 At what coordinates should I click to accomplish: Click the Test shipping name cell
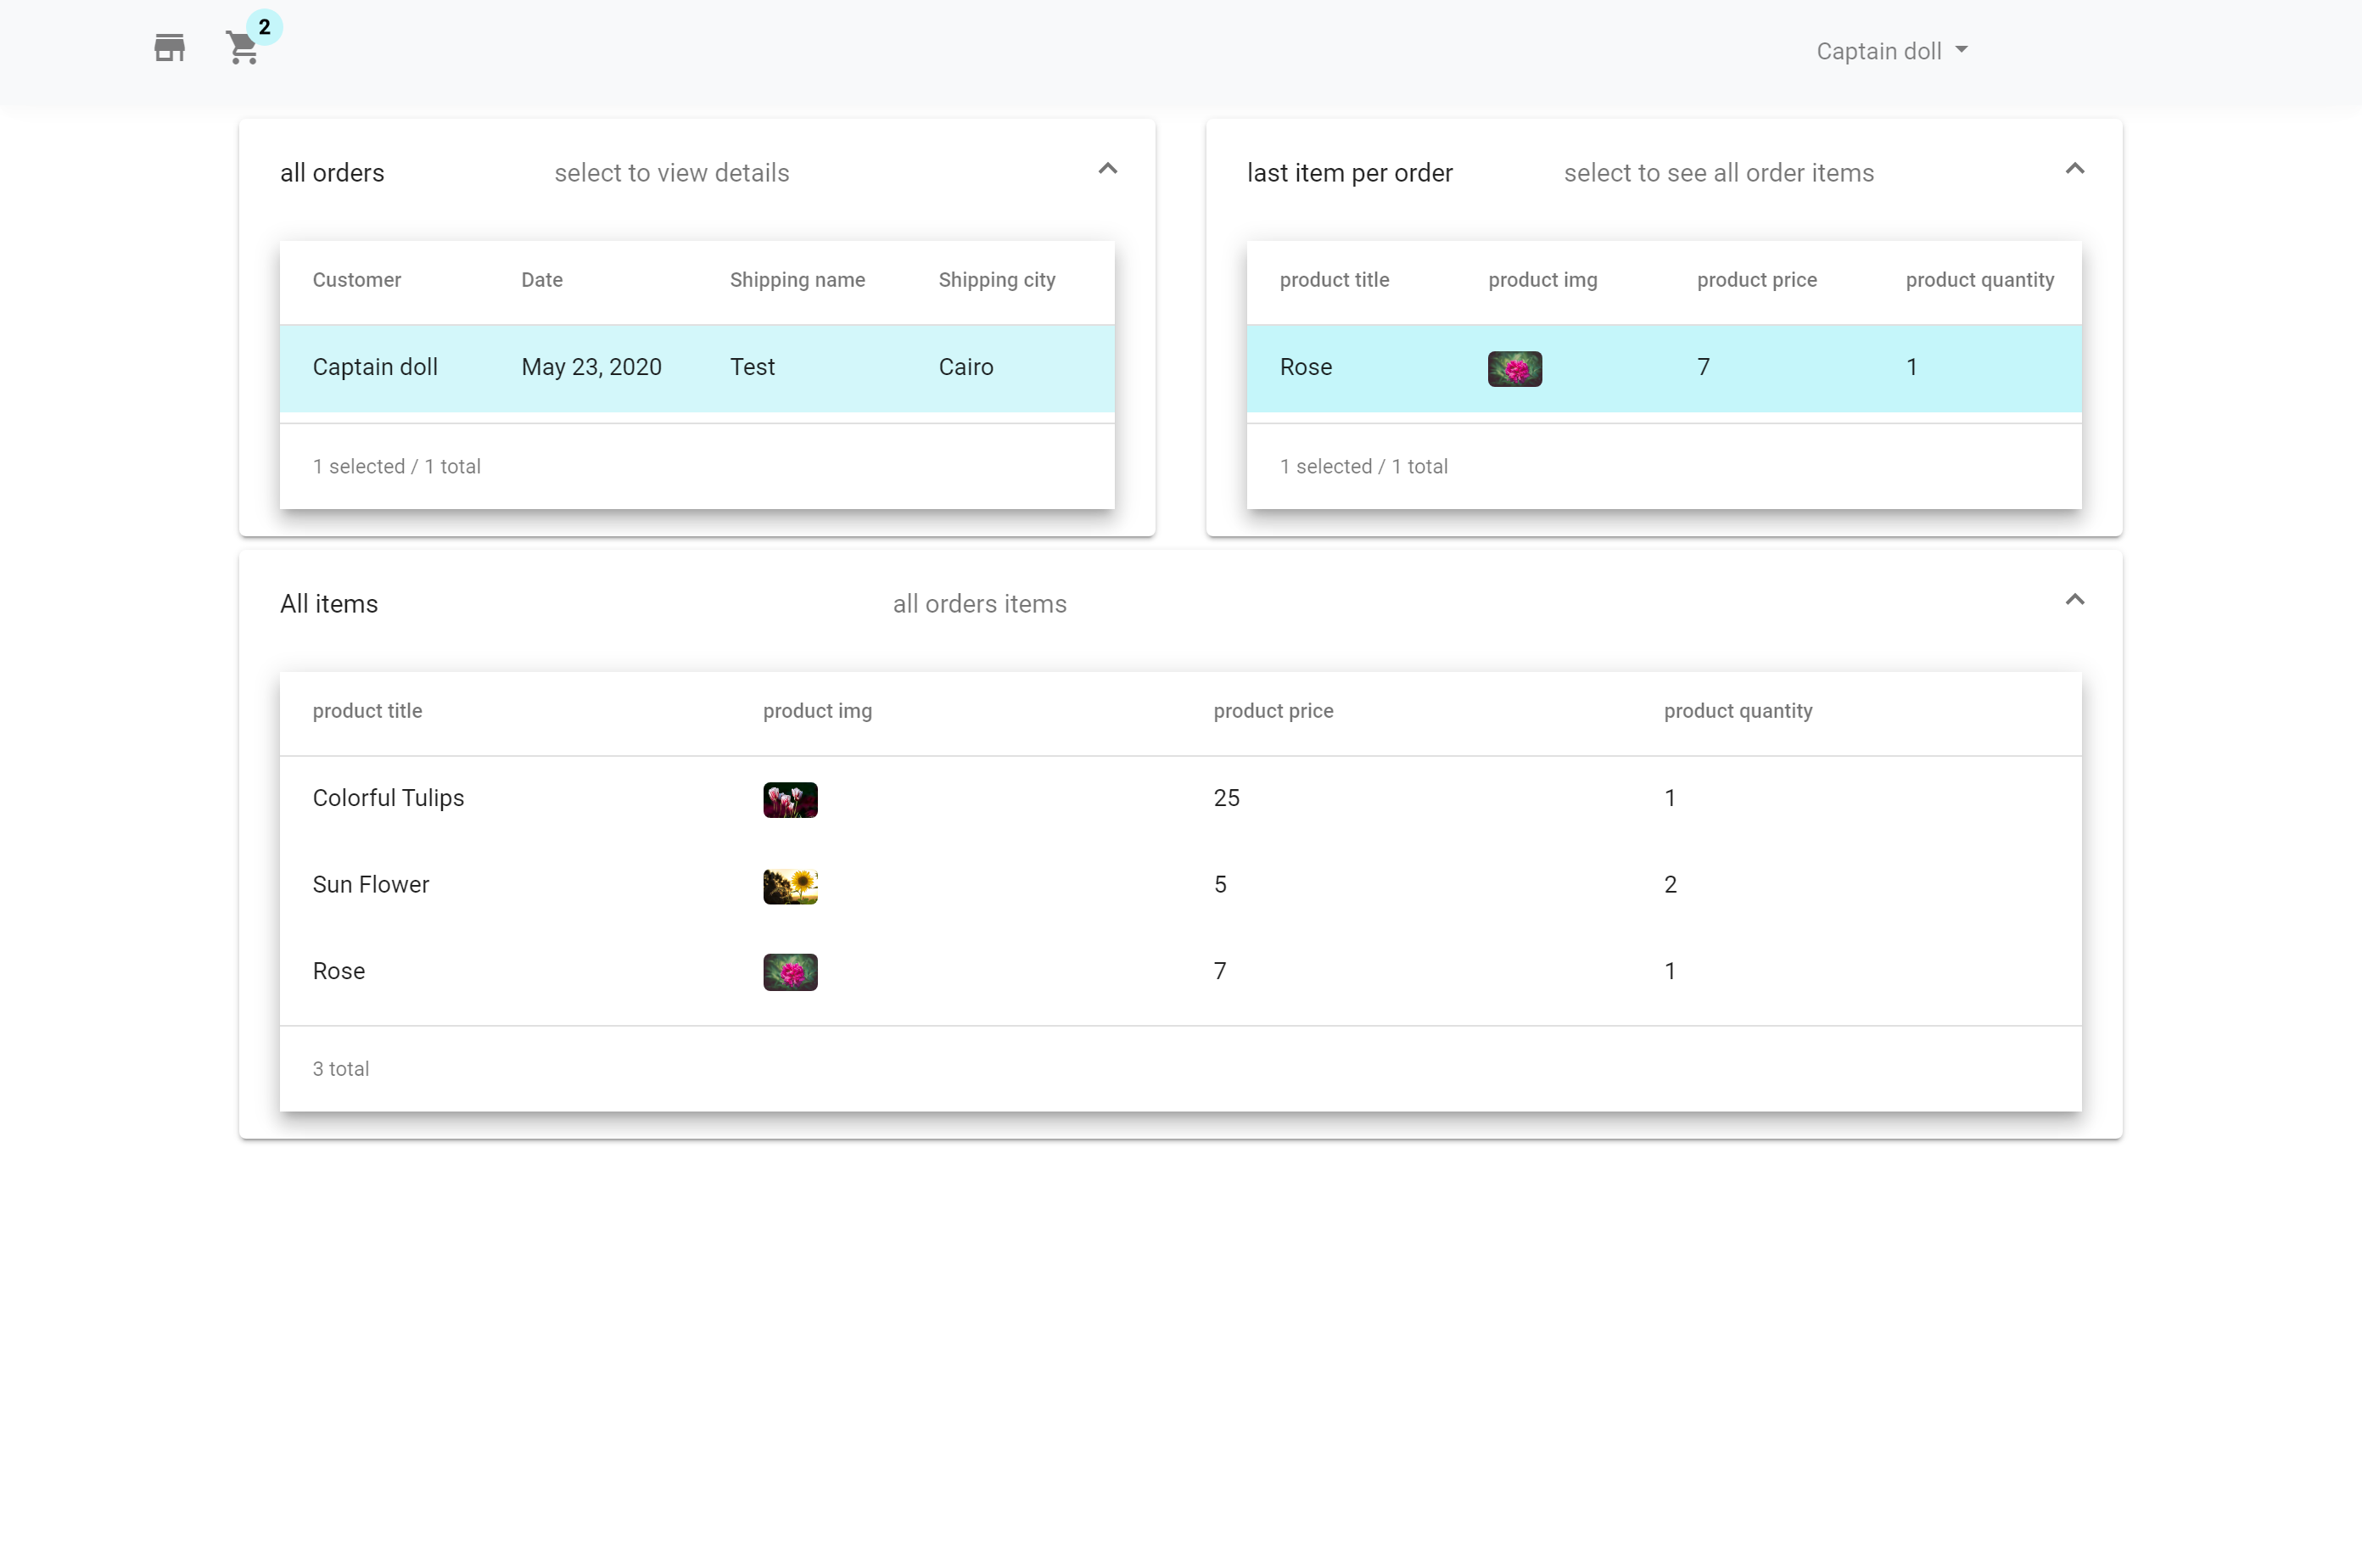pos(752,367)
